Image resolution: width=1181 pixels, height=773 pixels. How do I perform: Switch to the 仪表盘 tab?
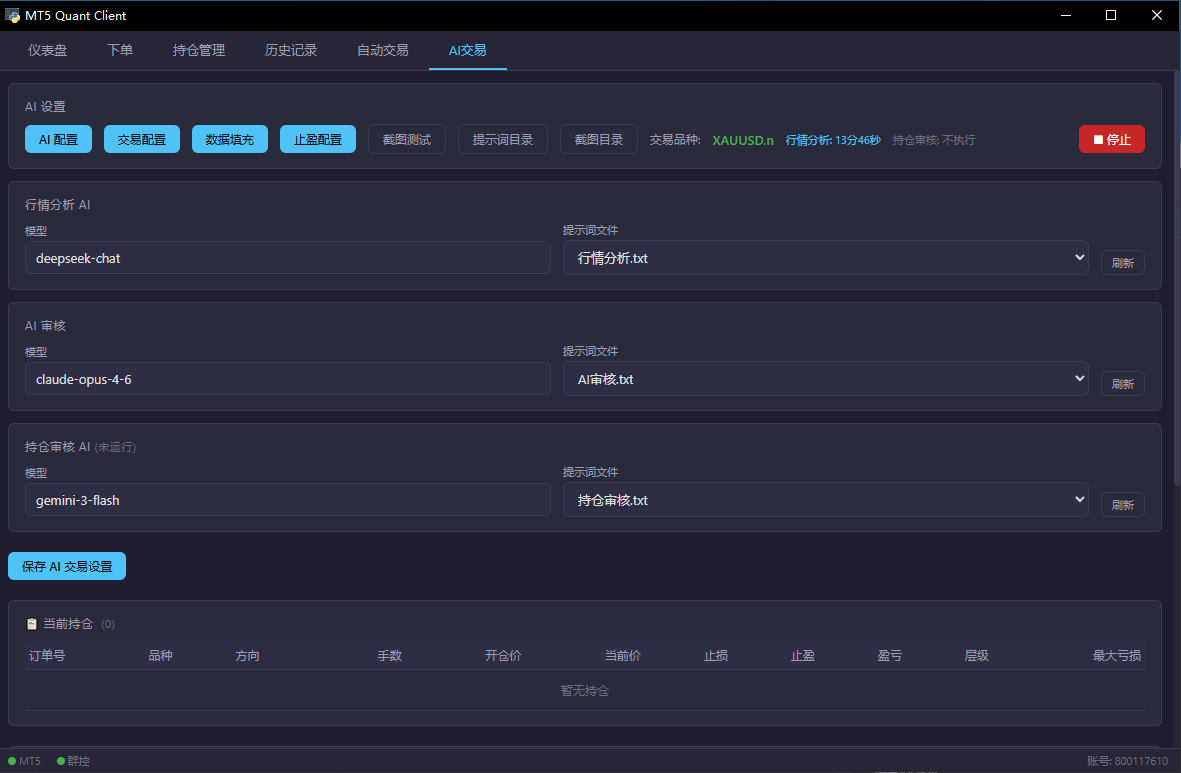point(47,50)
